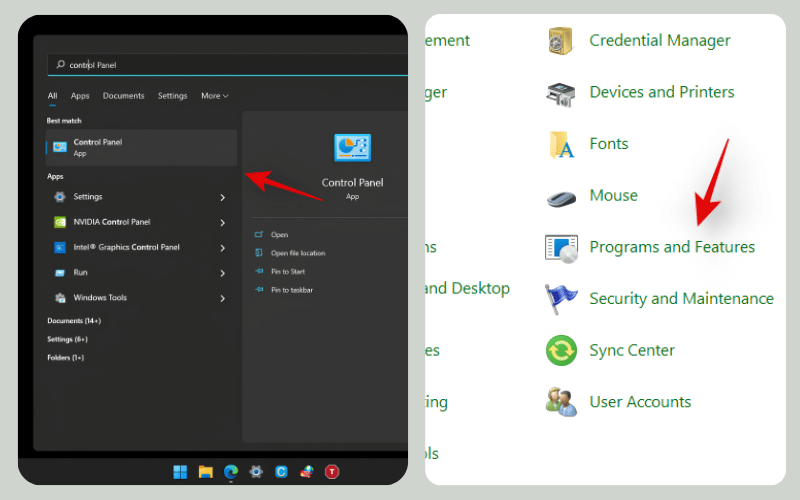Click the Mouse icon in Control Panel

[561, 198]
